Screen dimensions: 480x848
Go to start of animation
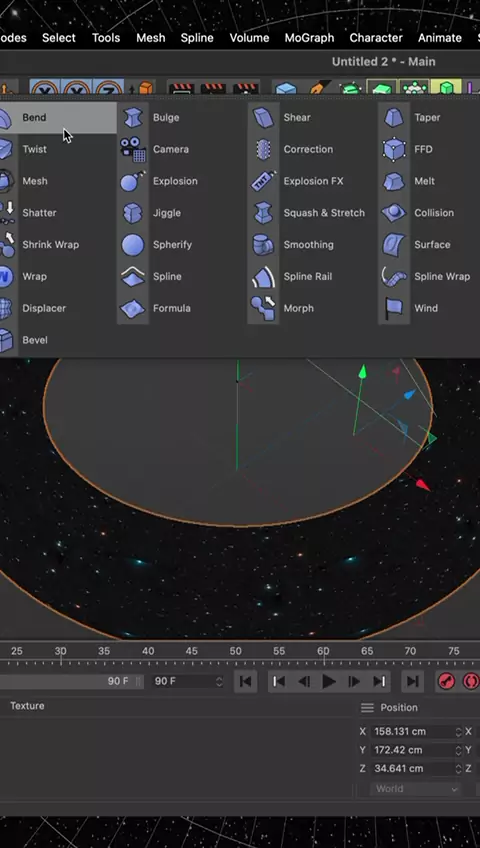(245, 681)
